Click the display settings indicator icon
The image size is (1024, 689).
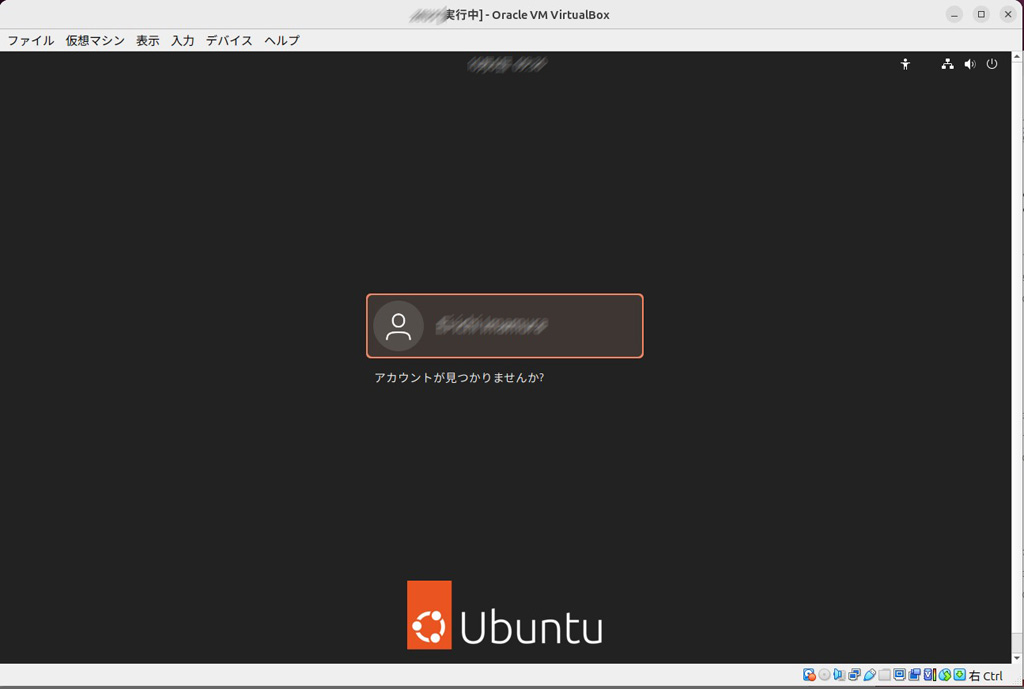click(x=899, y=675)
